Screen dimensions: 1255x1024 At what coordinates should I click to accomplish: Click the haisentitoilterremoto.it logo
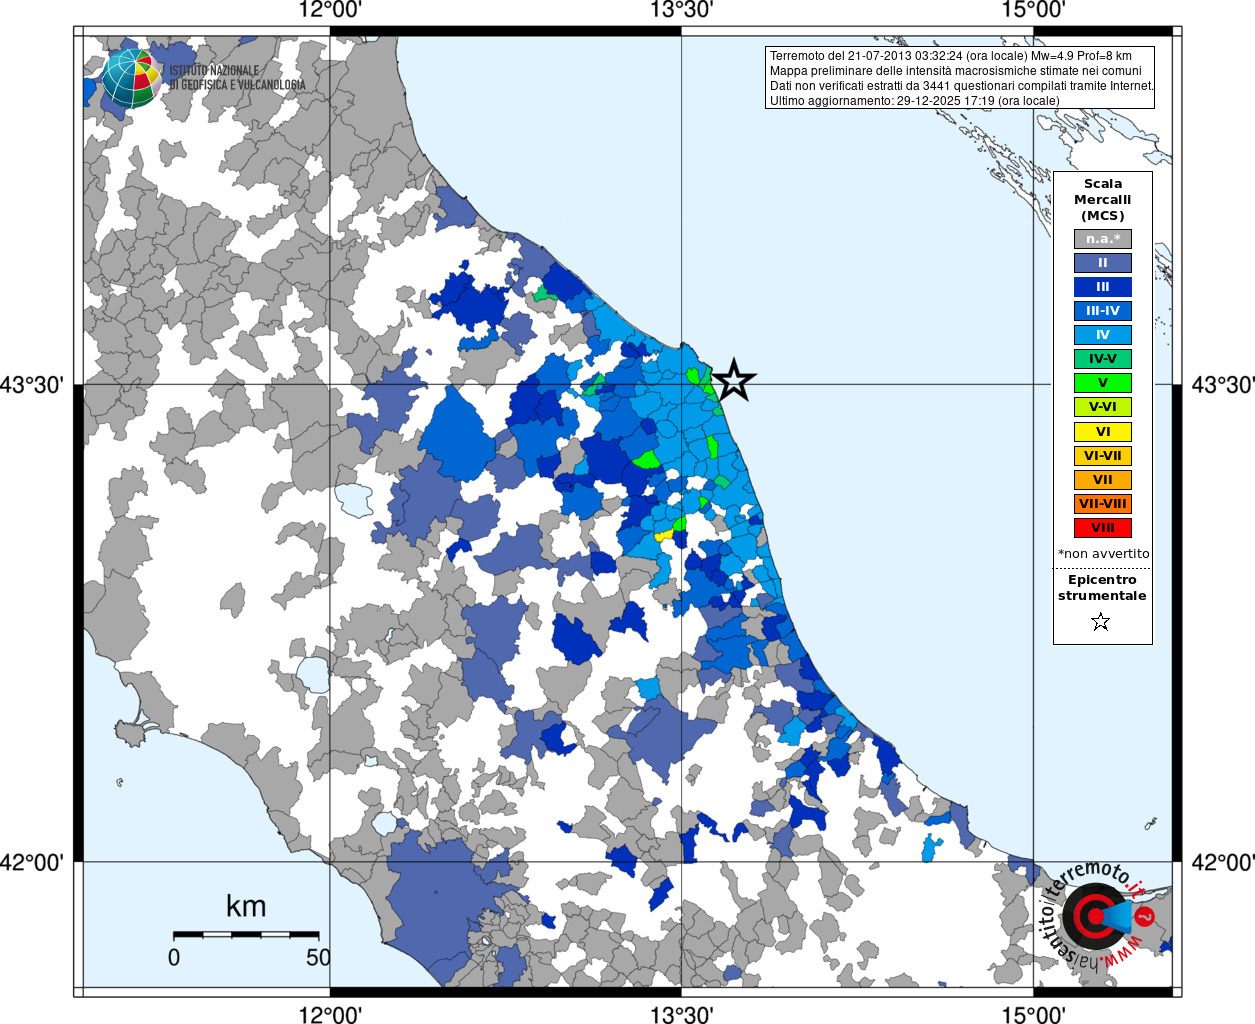click(x=1100, y=915)
